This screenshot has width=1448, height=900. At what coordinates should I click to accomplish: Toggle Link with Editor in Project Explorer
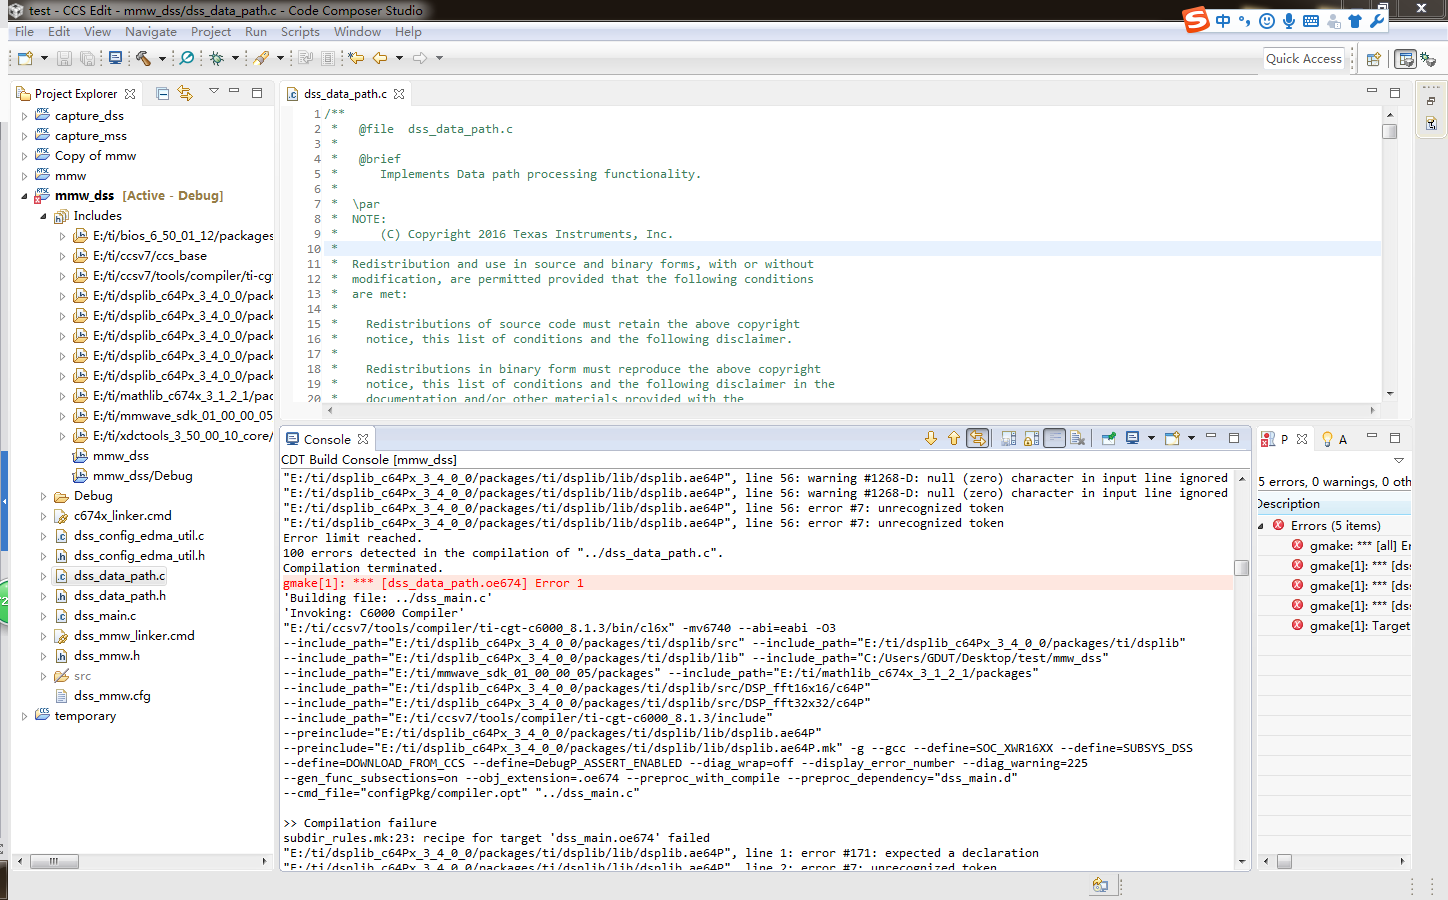185,93
